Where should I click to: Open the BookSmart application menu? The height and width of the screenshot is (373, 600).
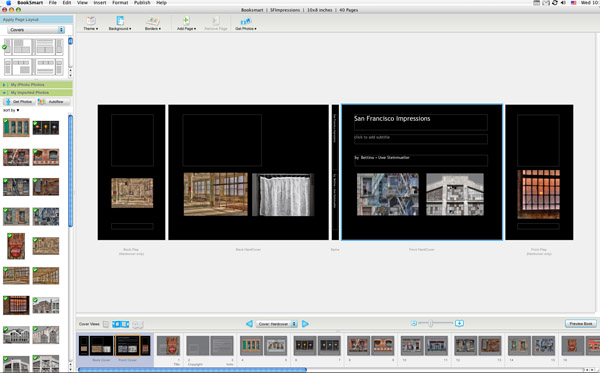click(x=30, y=3)
